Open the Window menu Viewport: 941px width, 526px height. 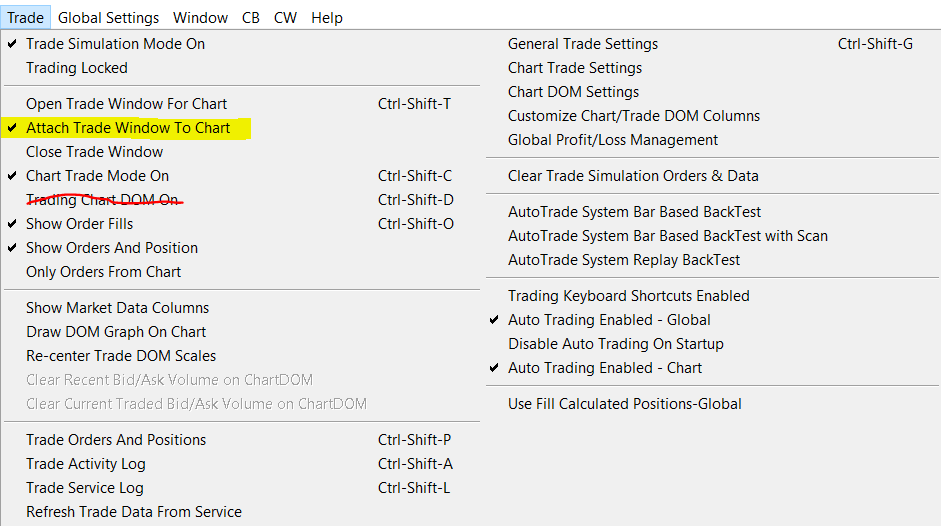[200, 17]
